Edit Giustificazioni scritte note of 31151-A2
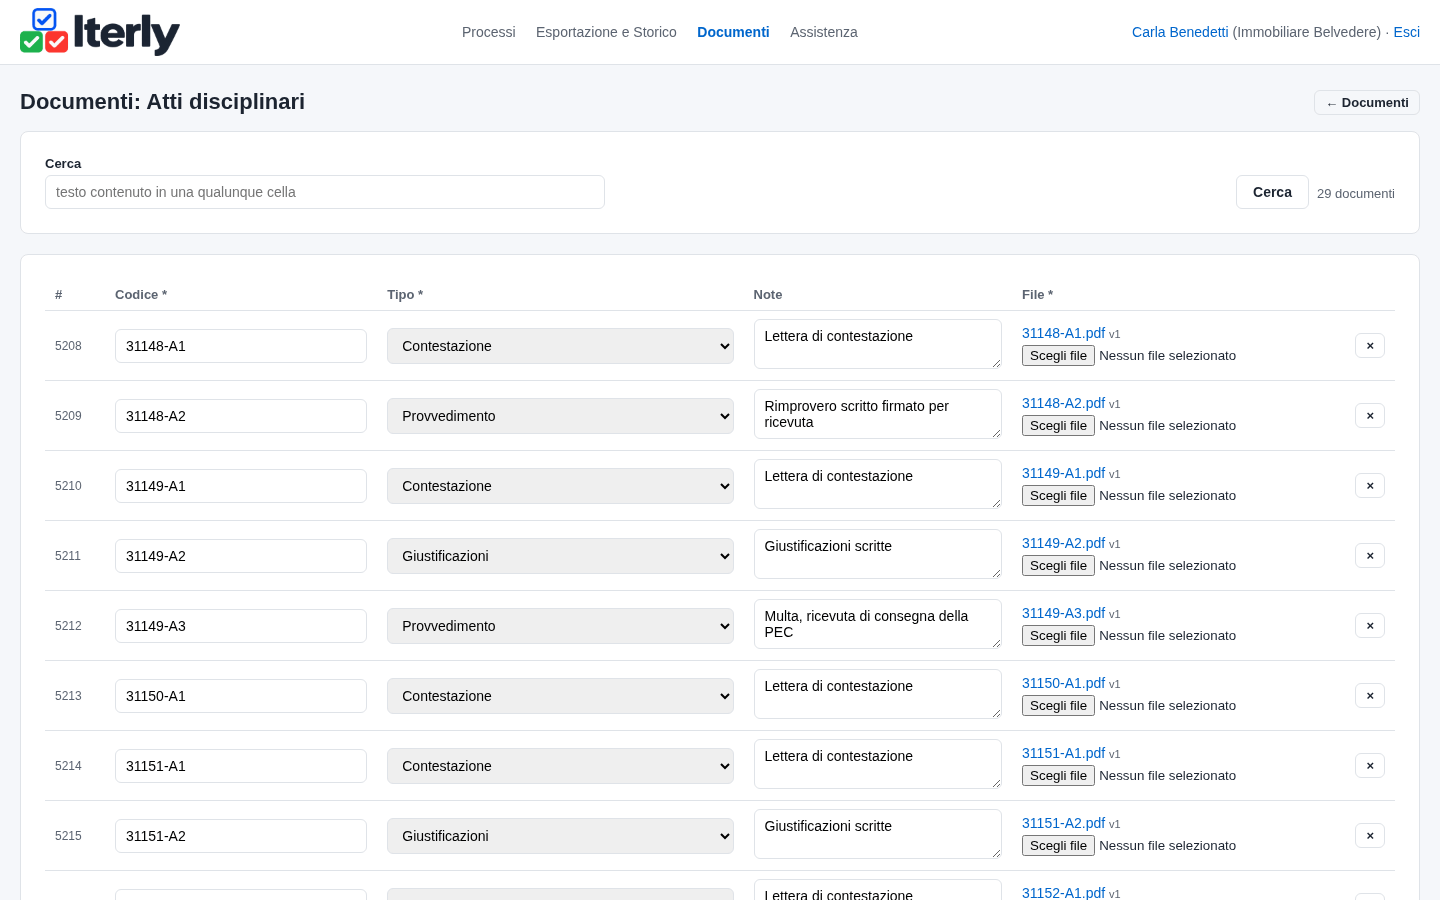The width and height of the screenshot is (1440, 900). point(878,834)
